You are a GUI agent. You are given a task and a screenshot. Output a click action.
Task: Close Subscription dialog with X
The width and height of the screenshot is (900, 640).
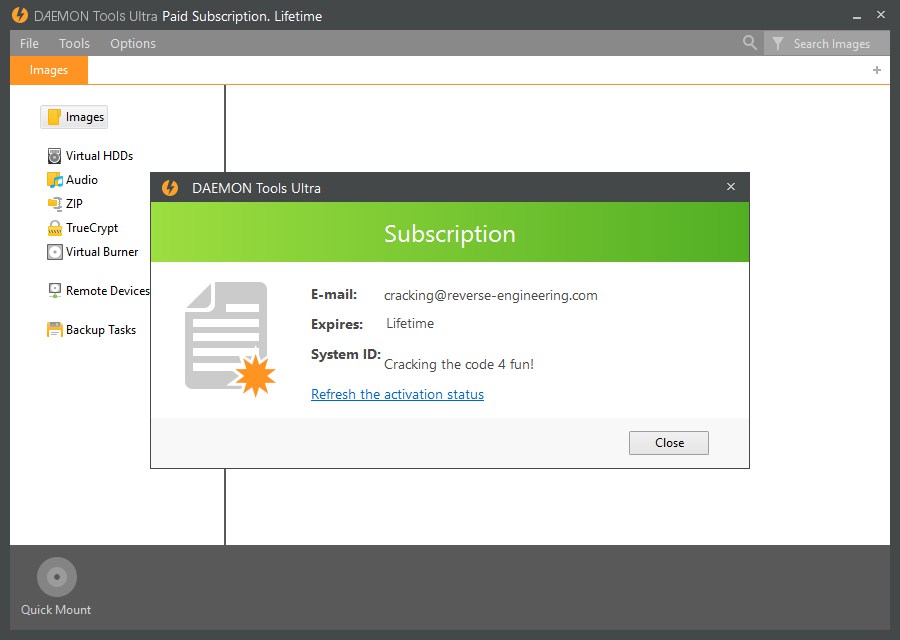tap(731, 187)
